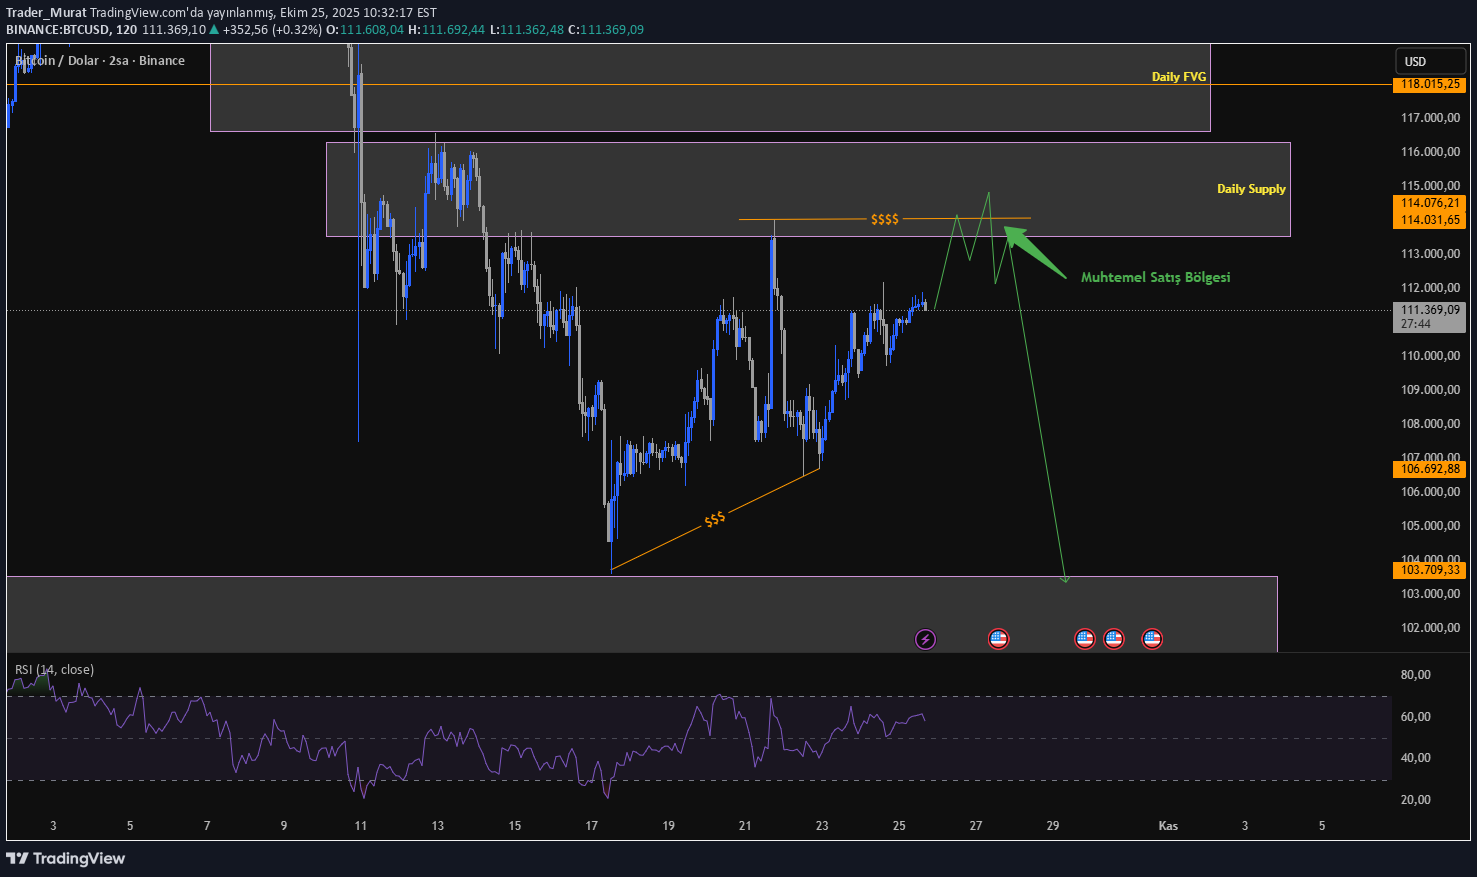
Task: Click the TradingView logo
Action: point(66,858)
